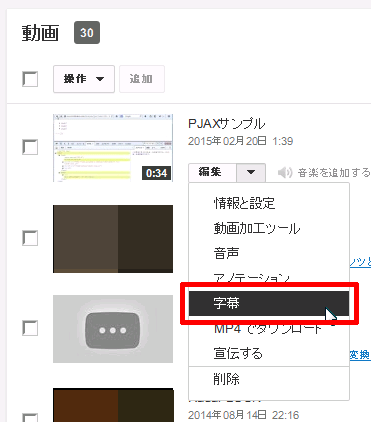The image size is (371, 422).
Task: Tick the checkbox beside the gray placeholder video
Action: click(30, 328)
